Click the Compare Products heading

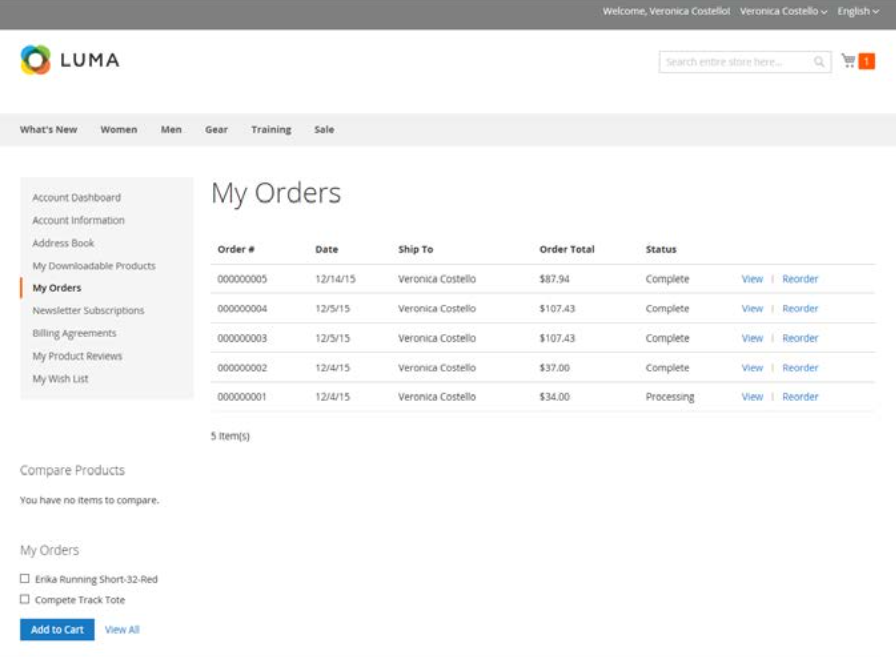coord(72,470)
